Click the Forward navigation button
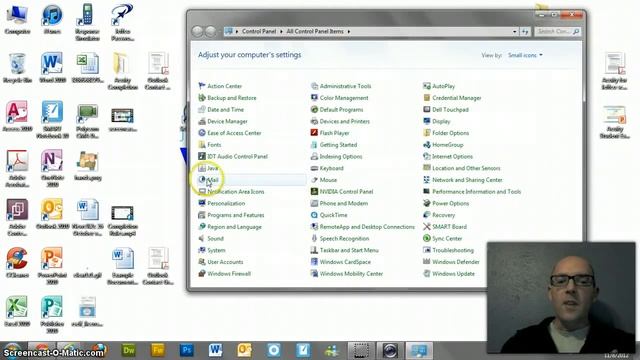The height and width of the screenshot is (360, 640). [211, 31]
